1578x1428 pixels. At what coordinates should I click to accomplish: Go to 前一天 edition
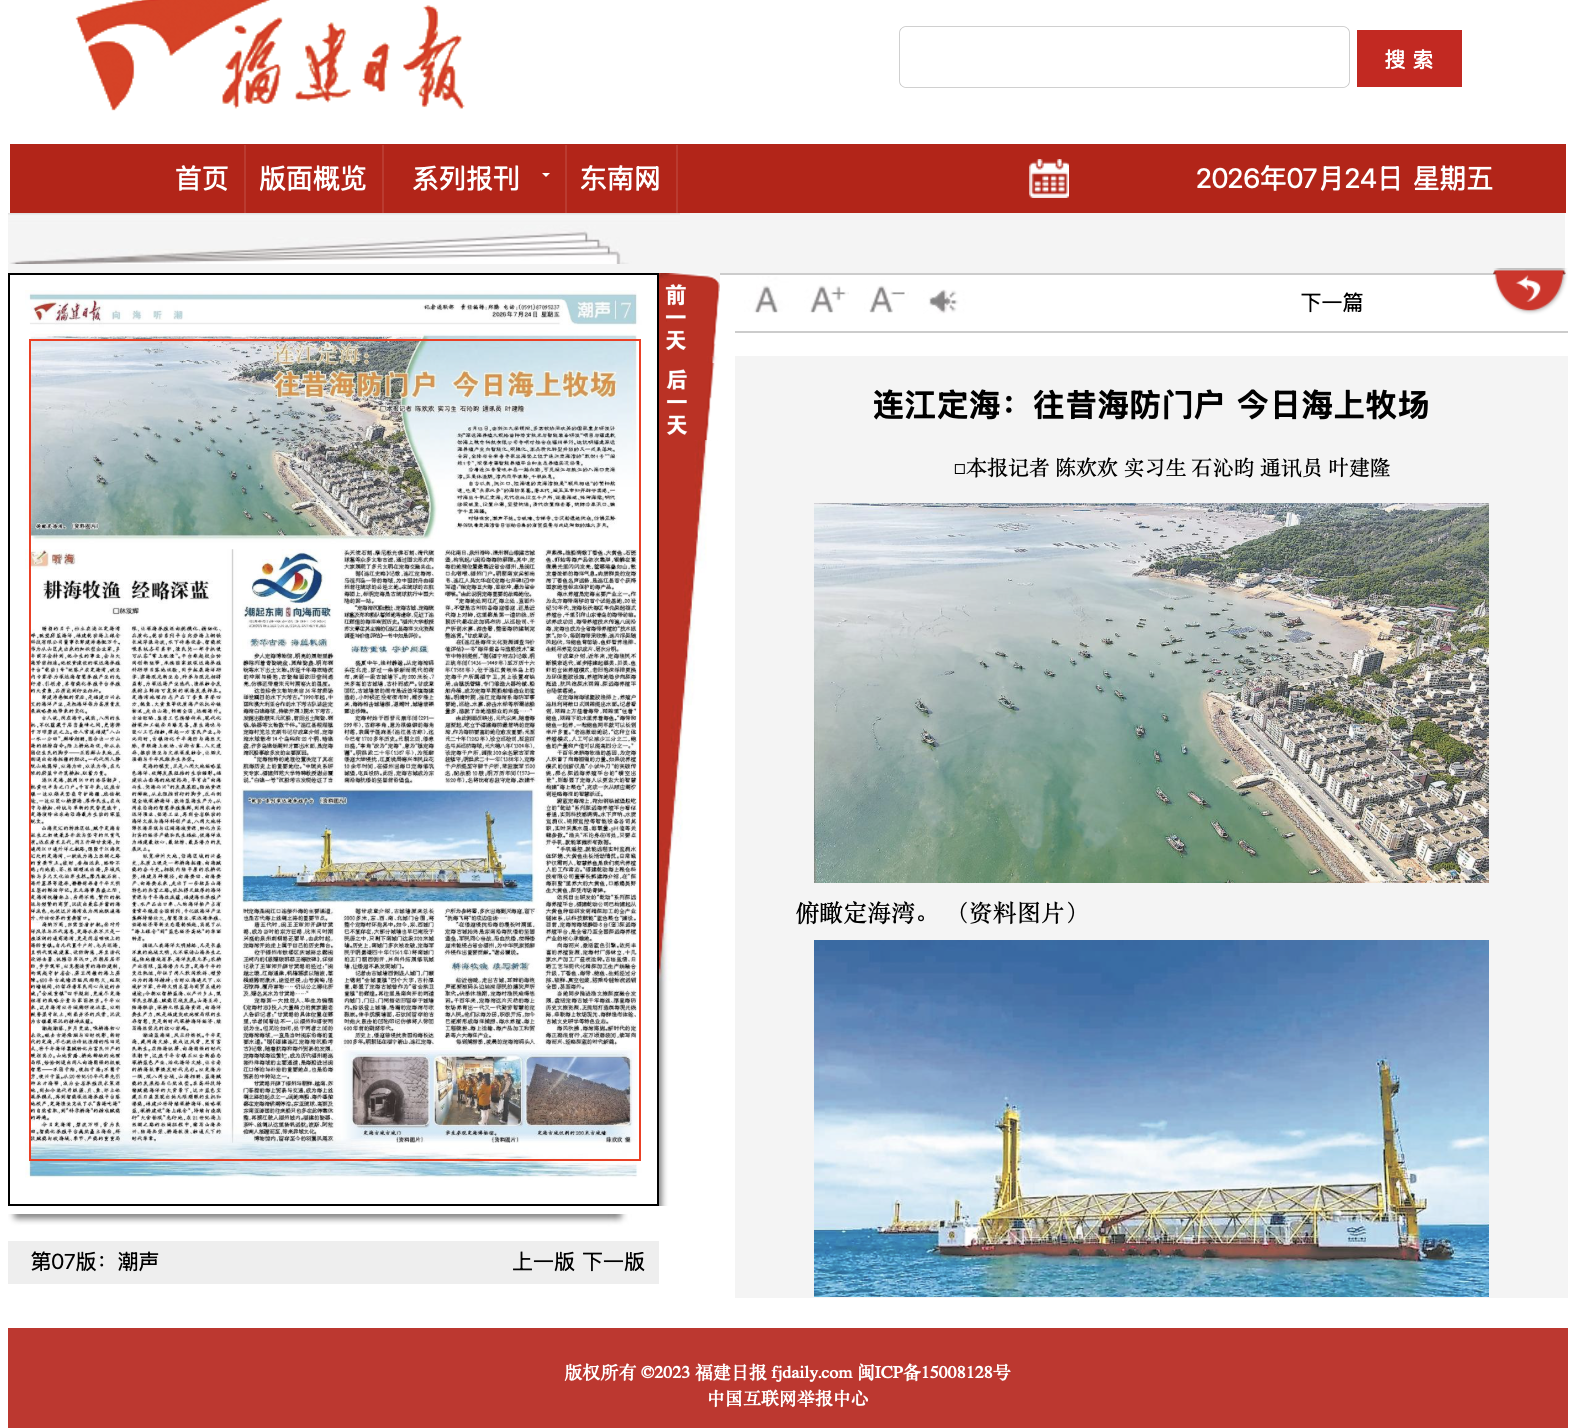[676, 318]
